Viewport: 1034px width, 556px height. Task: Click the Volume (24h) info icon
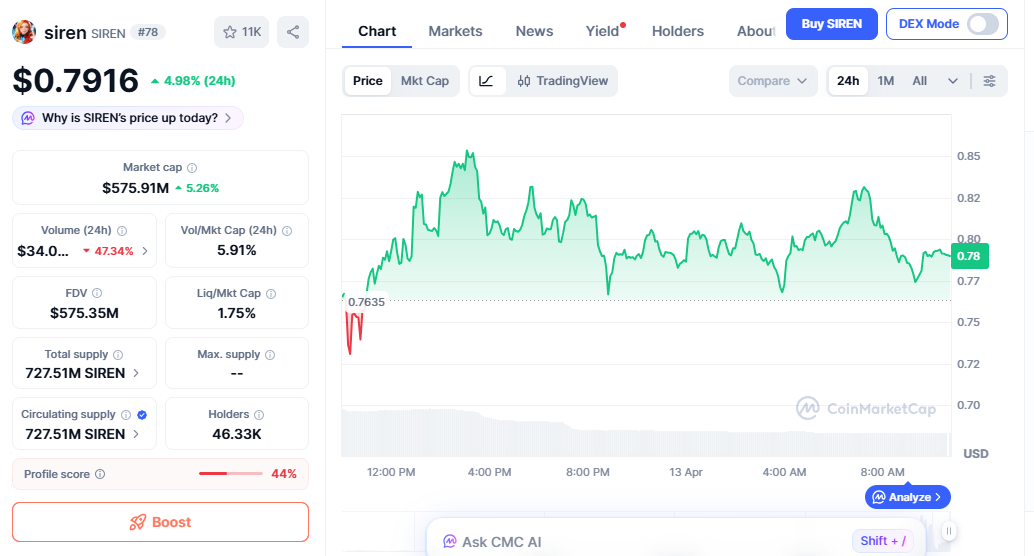click(122, 231)
